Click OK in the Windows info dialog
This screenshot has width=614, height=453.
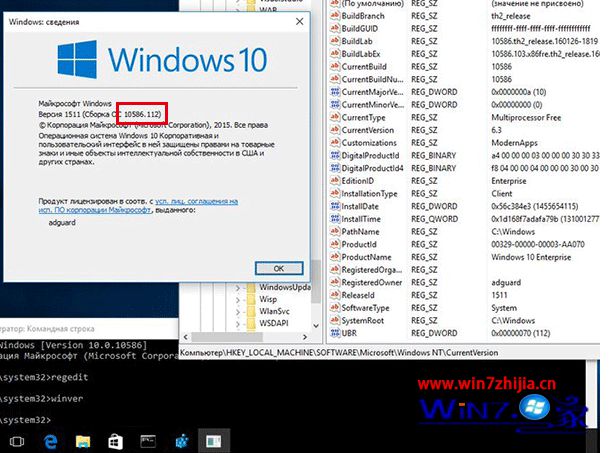(x=279, y=268)
